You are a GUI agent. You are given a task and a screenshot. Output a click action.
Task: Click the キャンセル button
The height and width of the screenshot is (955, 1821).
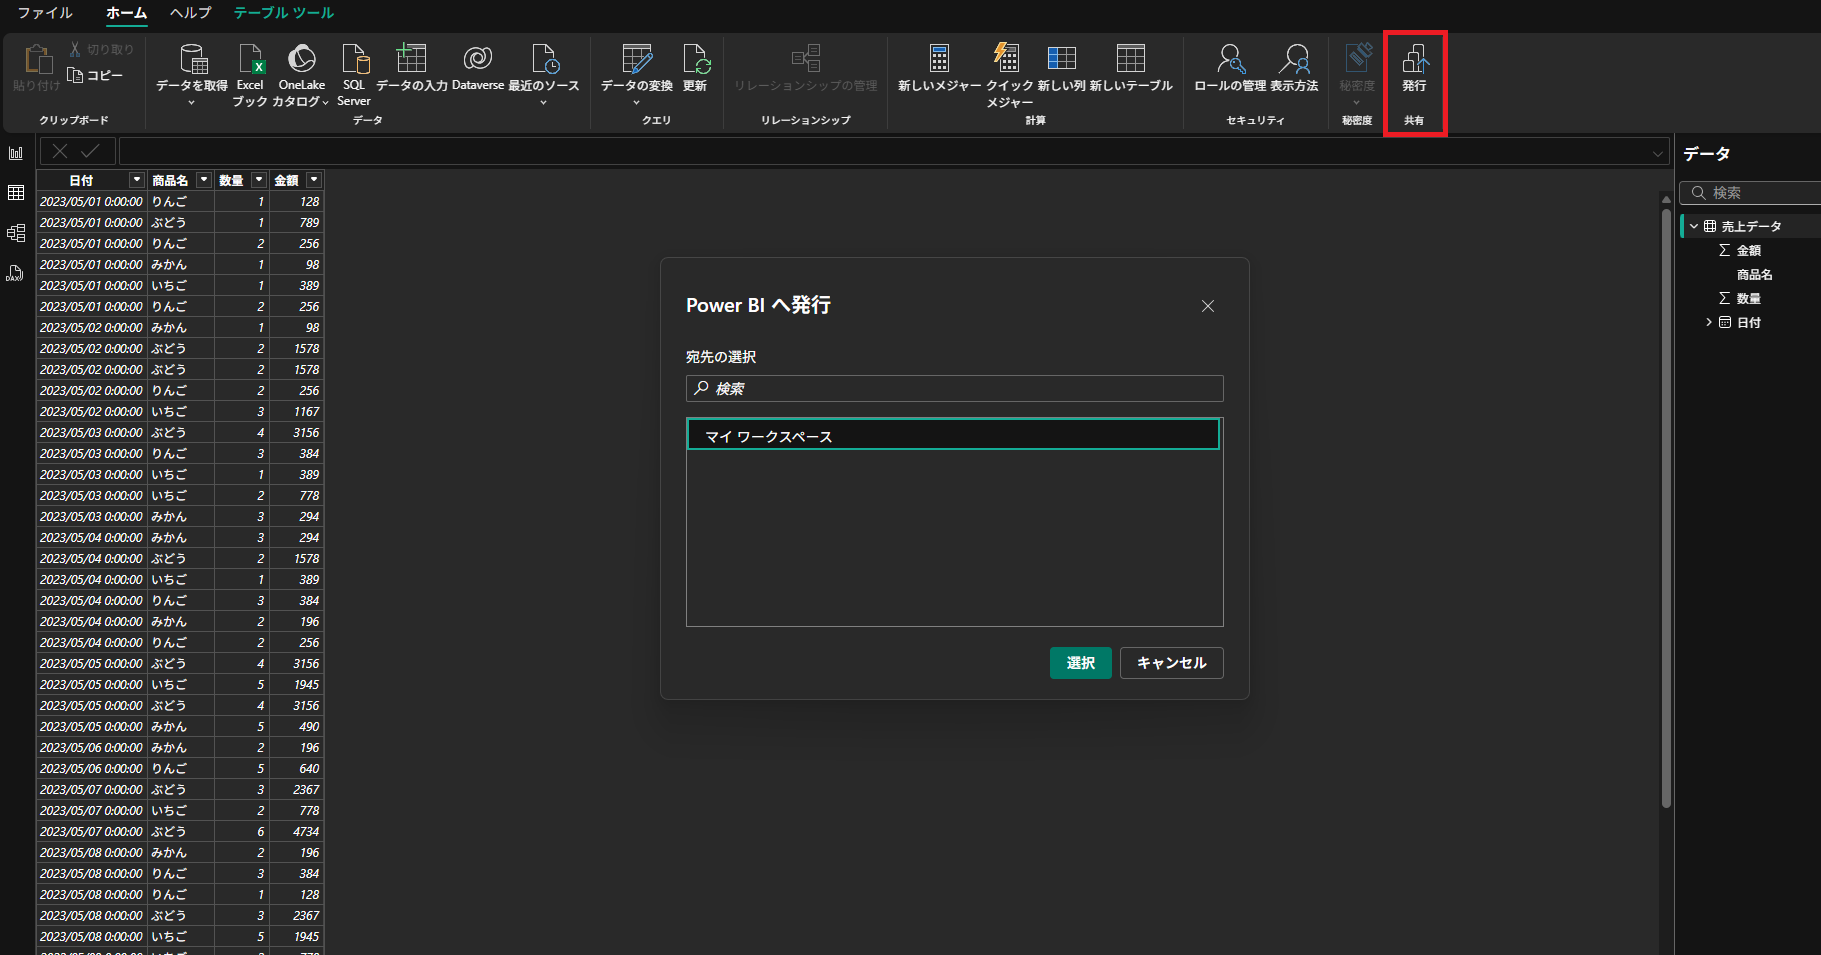click(1171, 663)
